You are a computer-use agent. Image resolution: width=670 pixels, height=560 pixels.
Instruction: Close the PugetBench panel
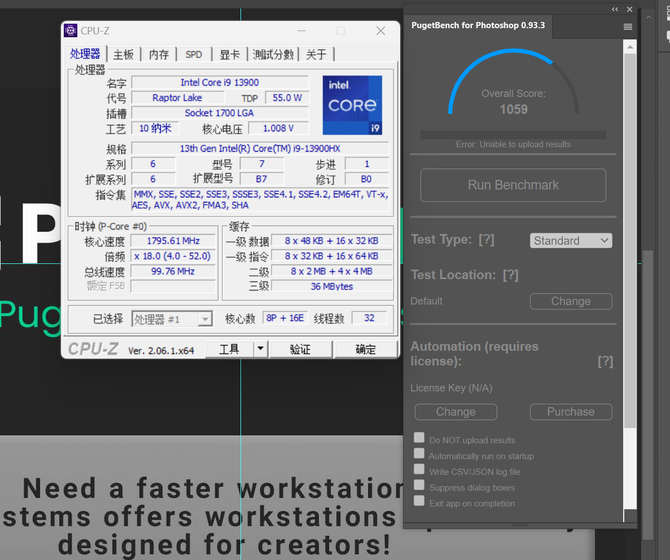tap(629, 9)
